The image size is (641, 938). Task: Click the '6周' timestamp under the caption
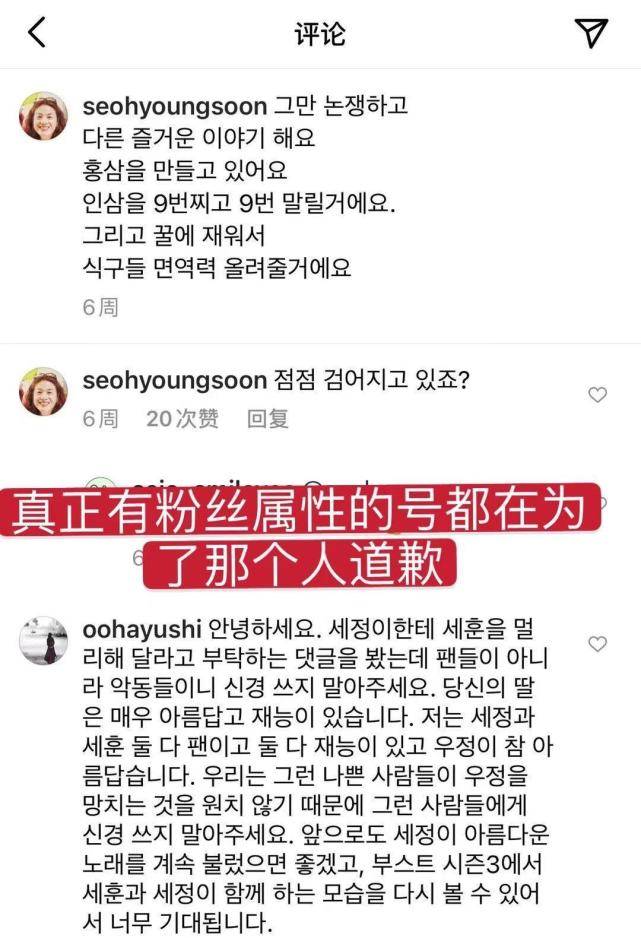point(100,307)
